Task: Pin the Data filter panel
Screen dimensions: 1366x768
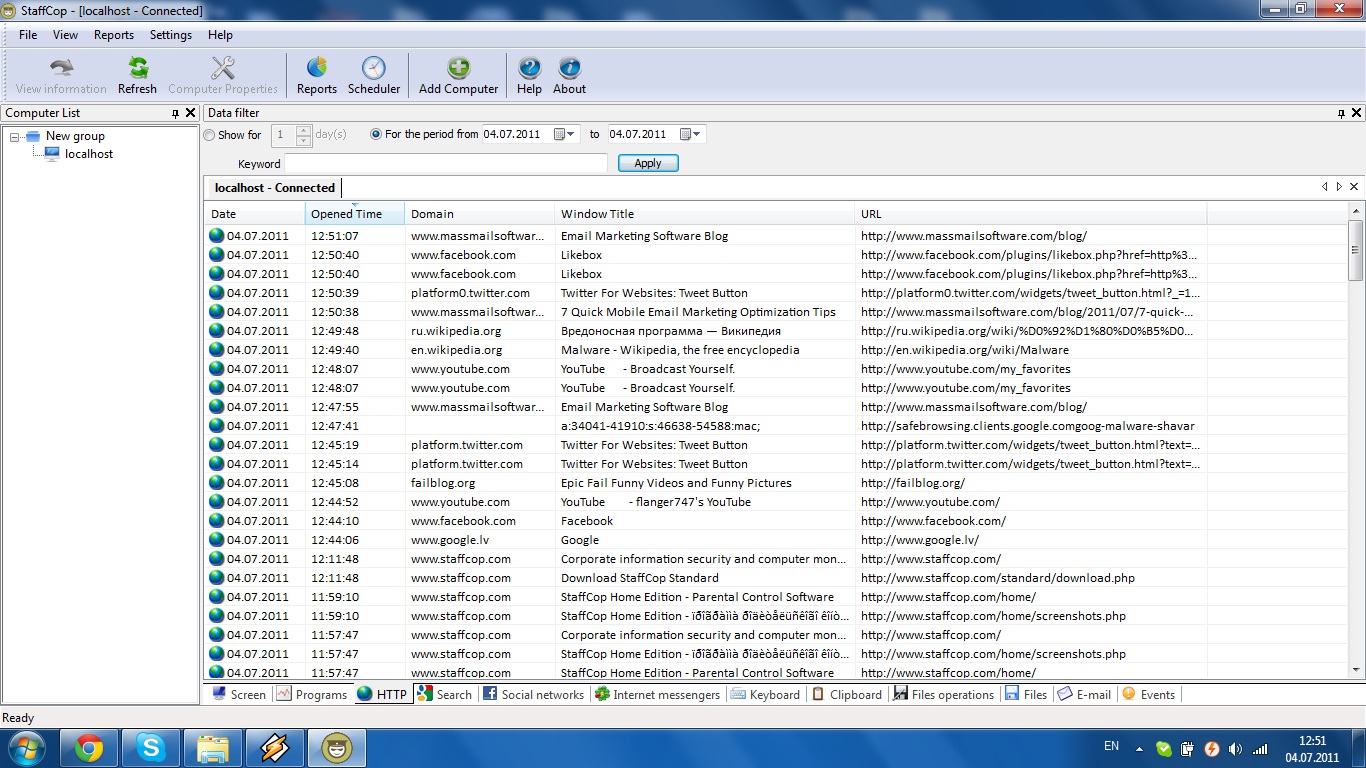Action: click(1342, 114)
